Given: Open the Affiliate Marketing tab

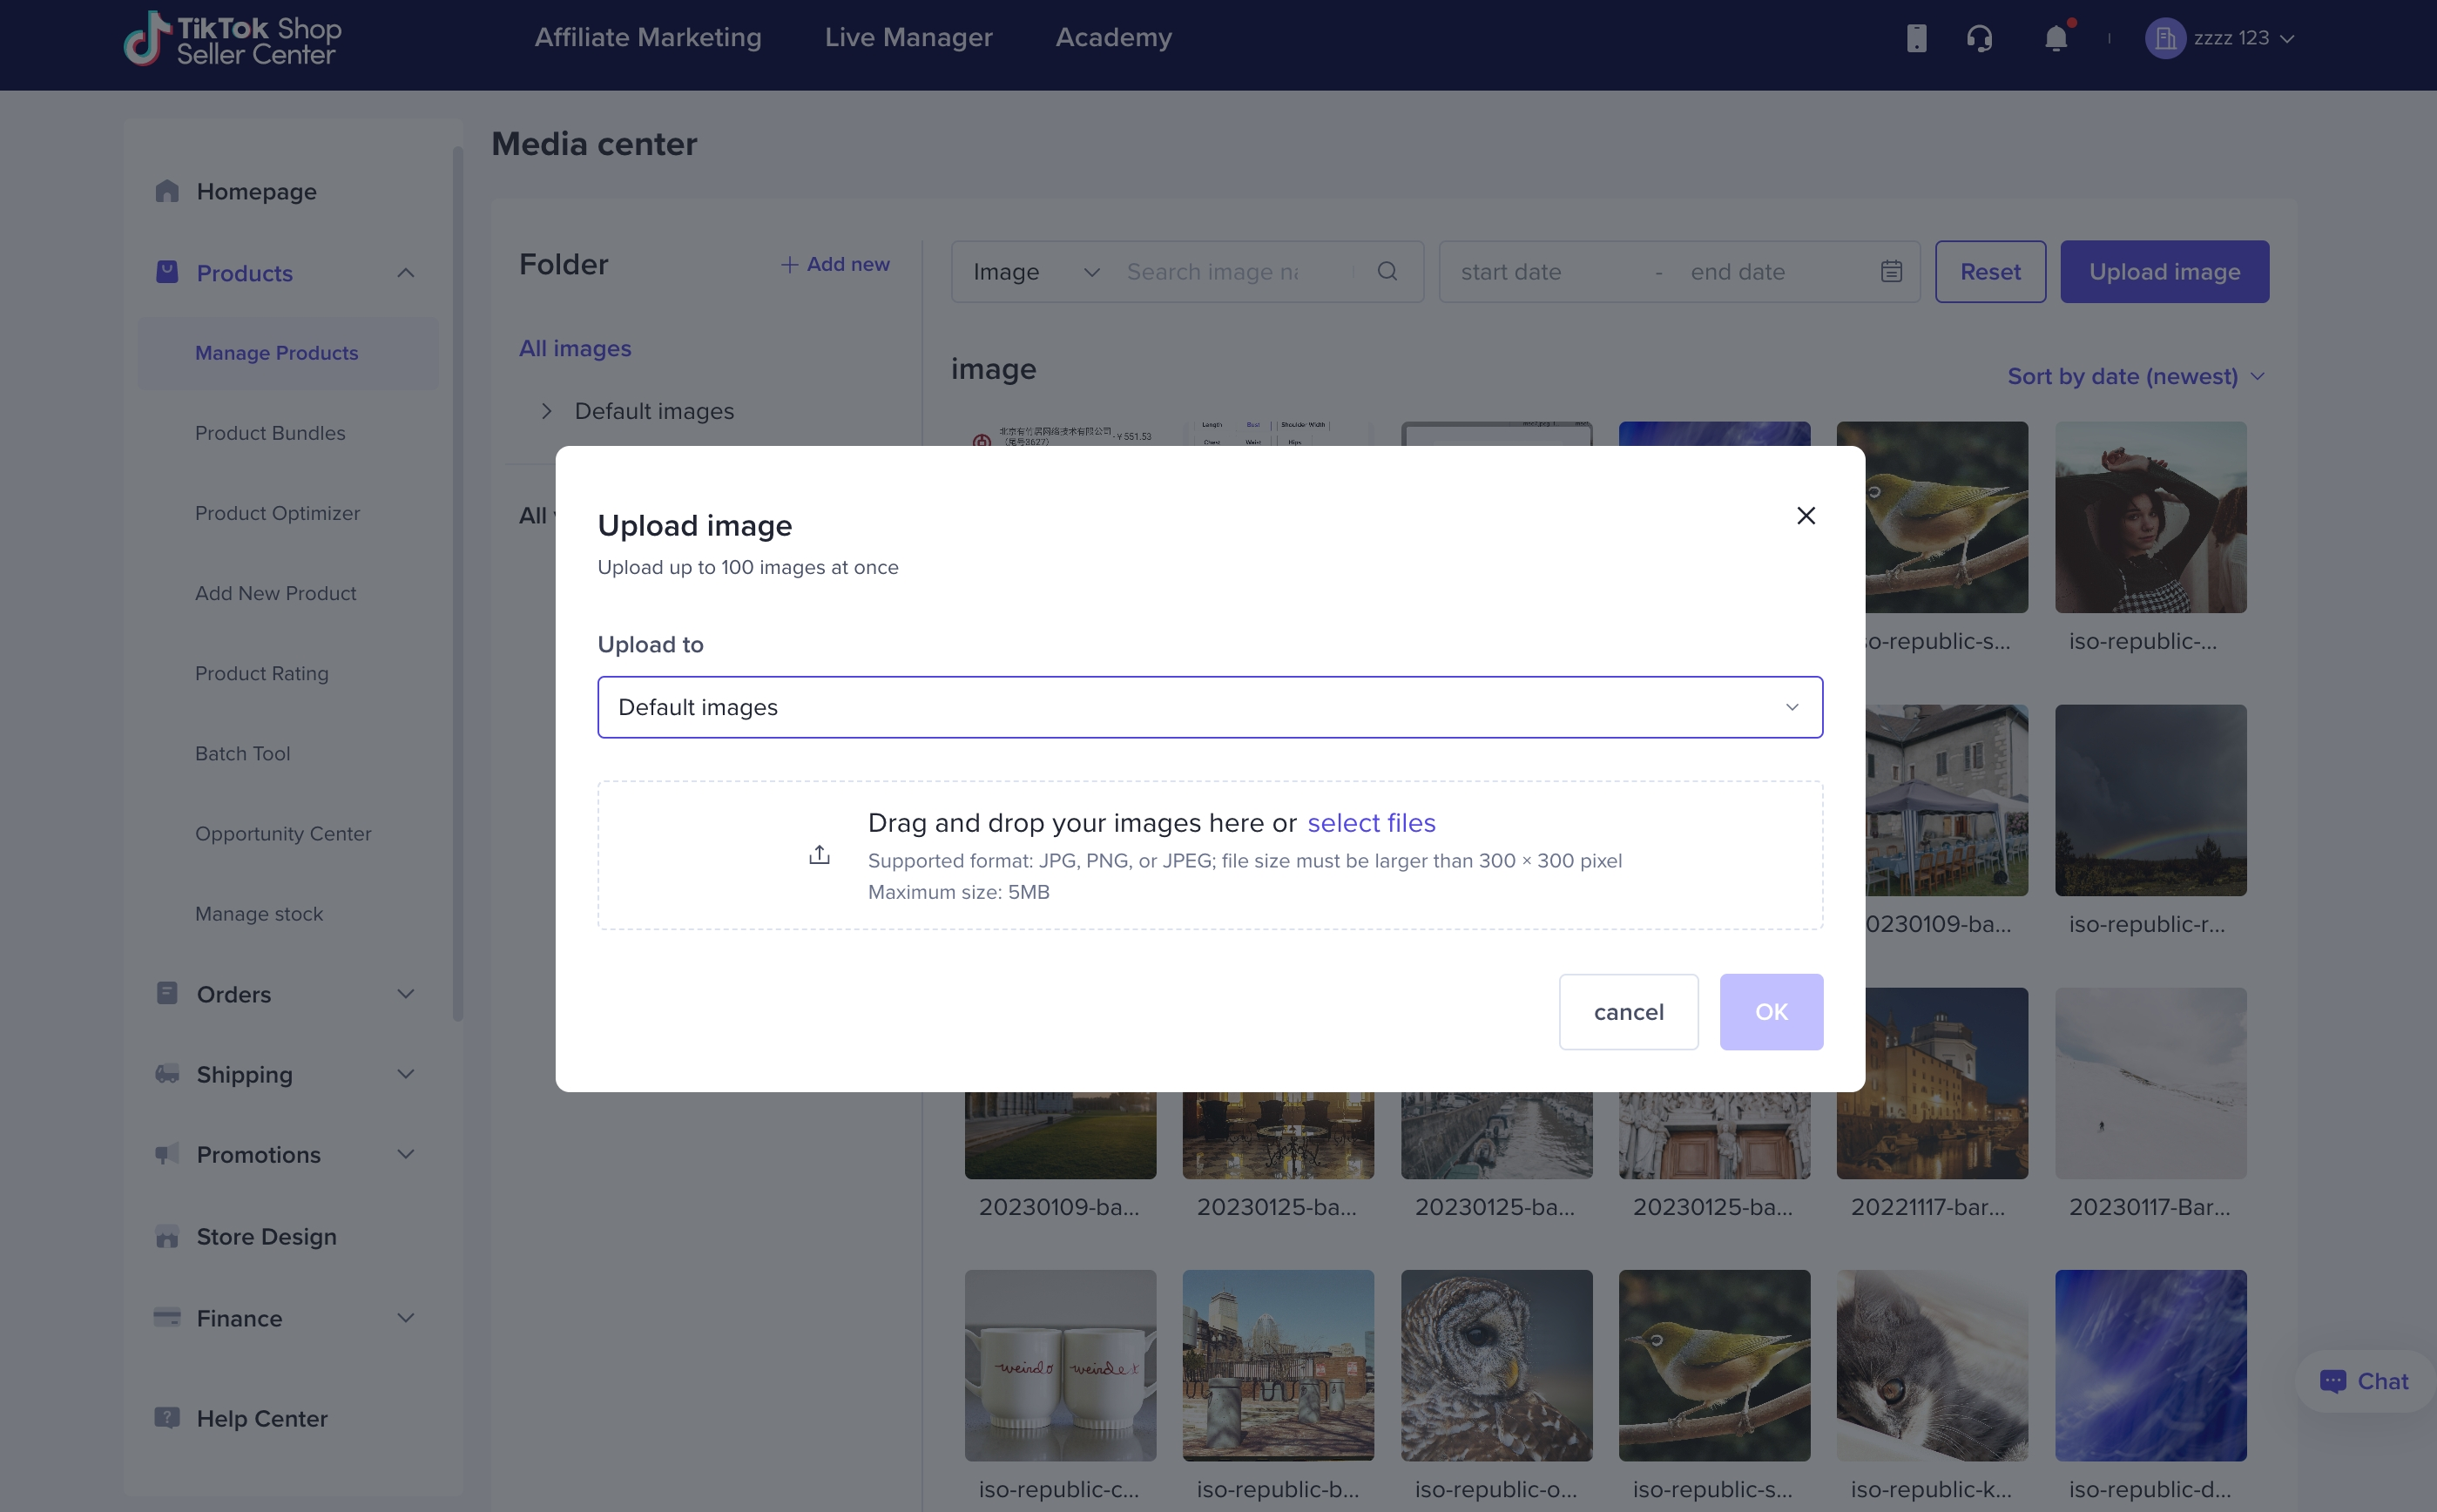Looking at the screenshot, I should pyautogui.click(x=647, y=37).
